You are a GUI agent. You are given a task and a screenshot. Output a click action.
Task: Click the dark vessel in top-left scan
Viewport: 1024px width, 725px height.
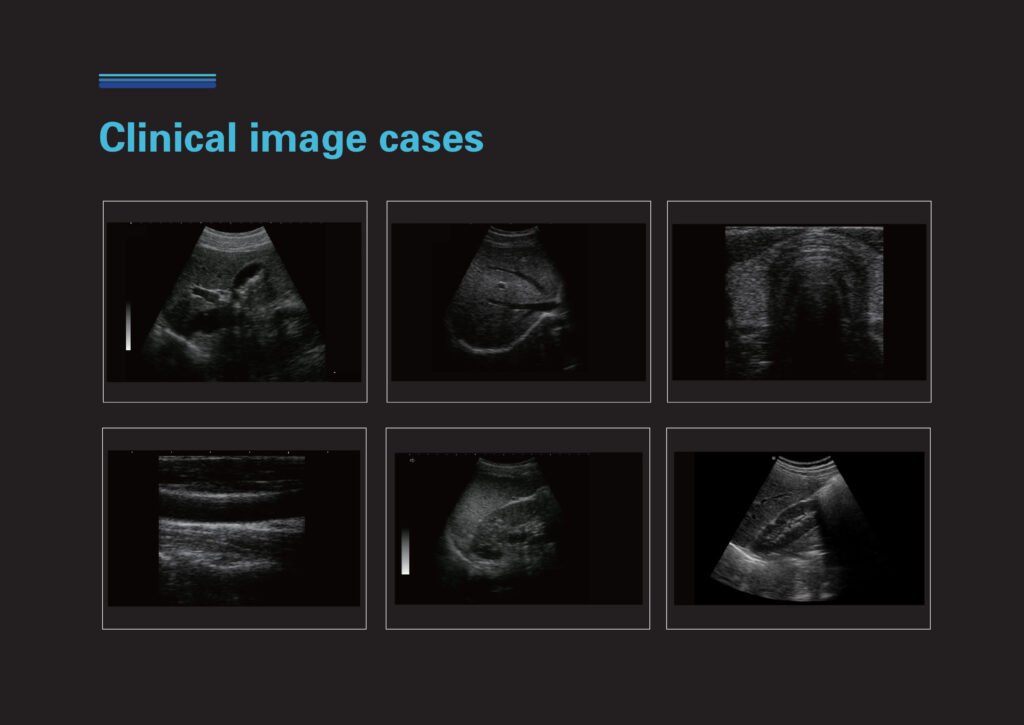click(249, 276)
